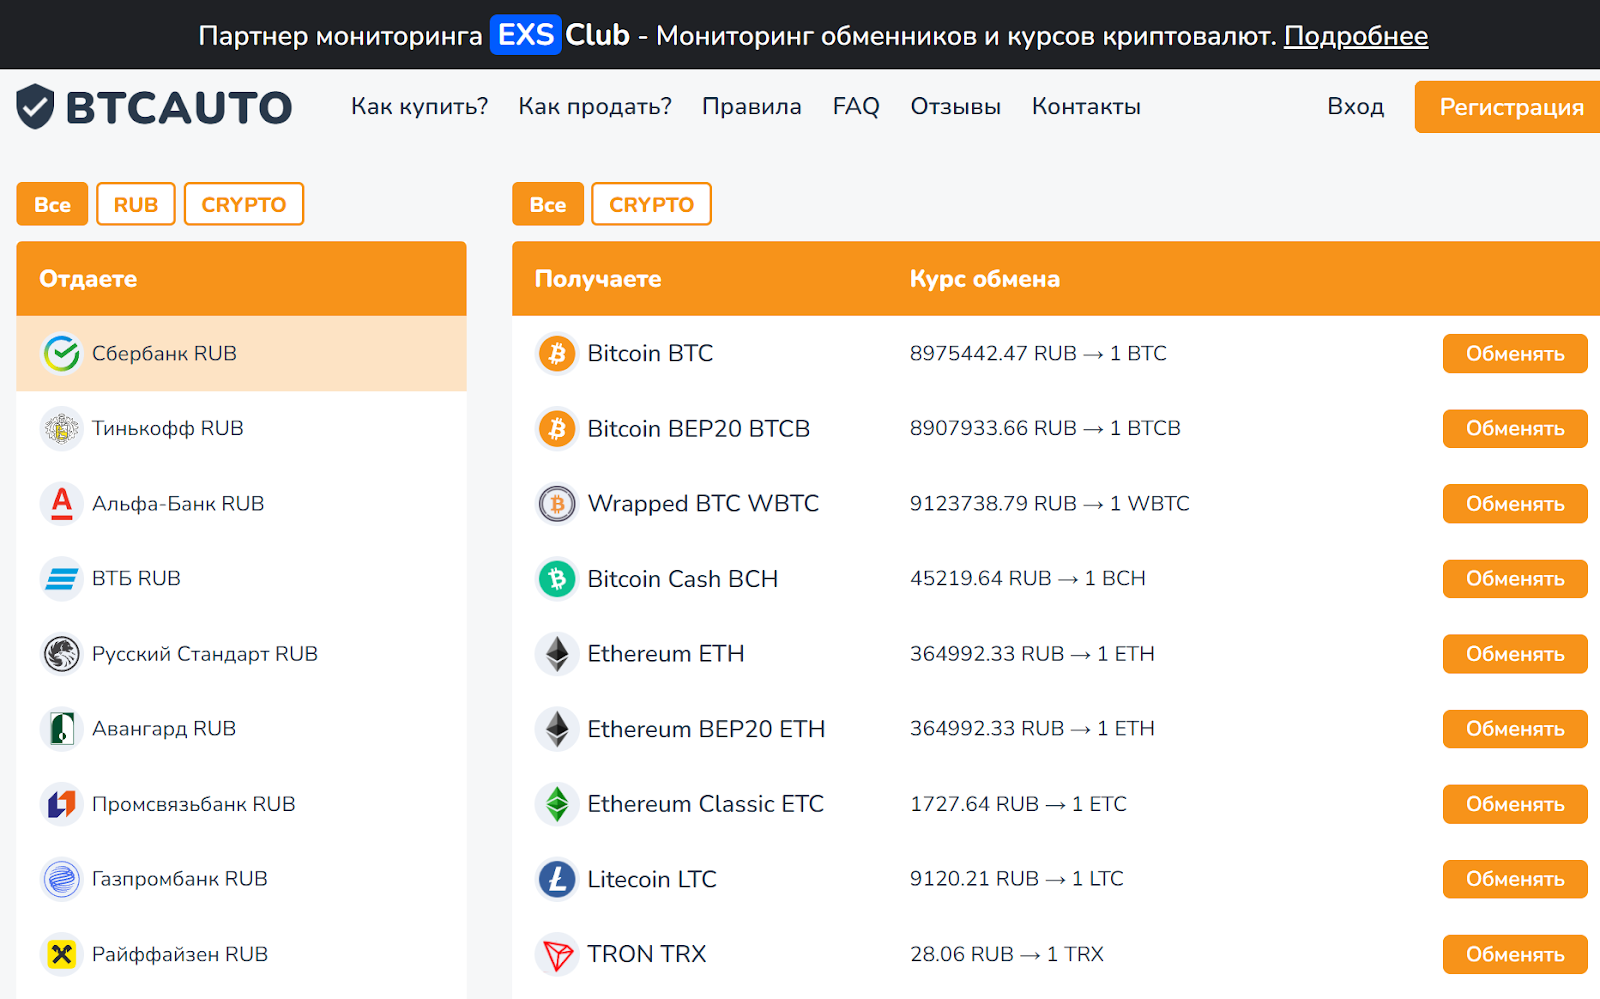Click Обменять for Wrapped BTC WBTC
Image resolution: width=1600 pixels, height=999 pixels.
click(x=1515, y=504)
